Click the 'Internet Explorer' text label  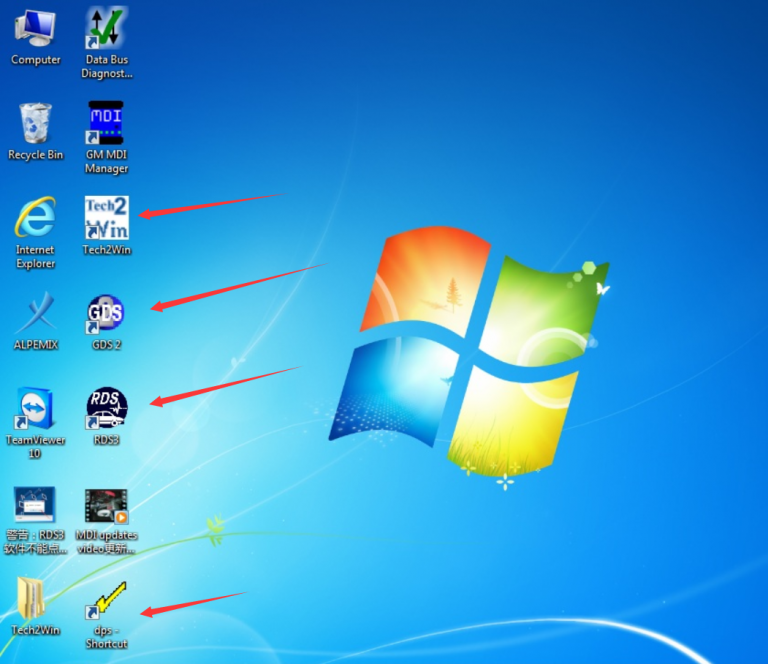pyautogui.click(x=35, y=257)
